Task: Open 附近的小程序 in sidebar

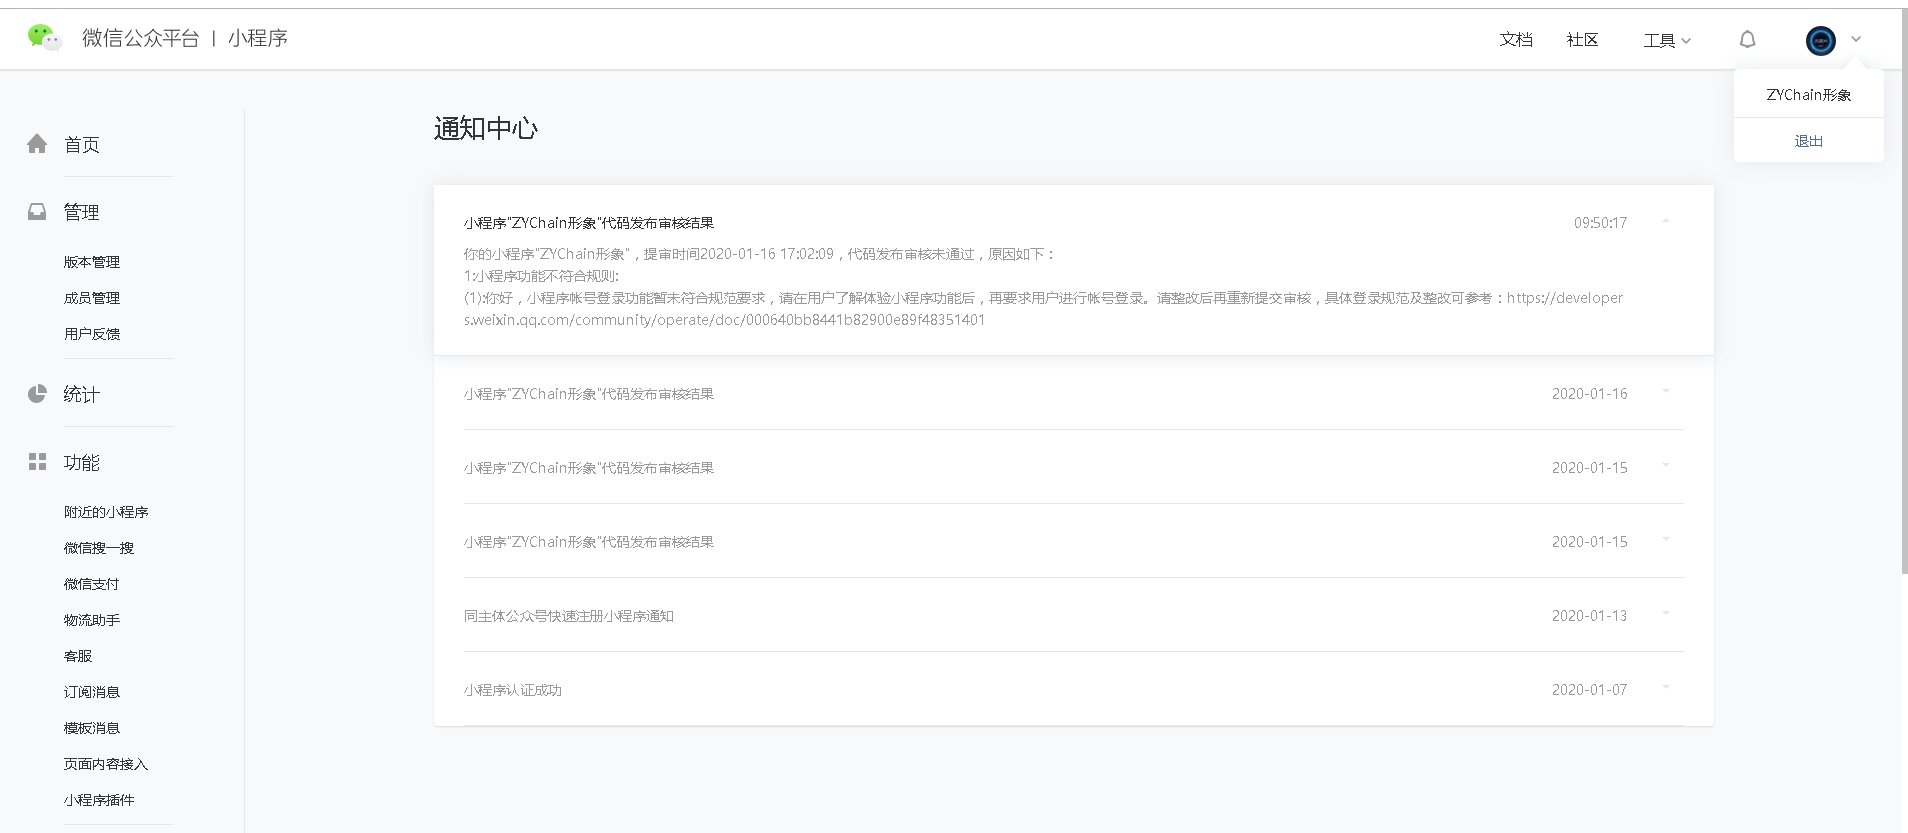Action: (106, 512)
